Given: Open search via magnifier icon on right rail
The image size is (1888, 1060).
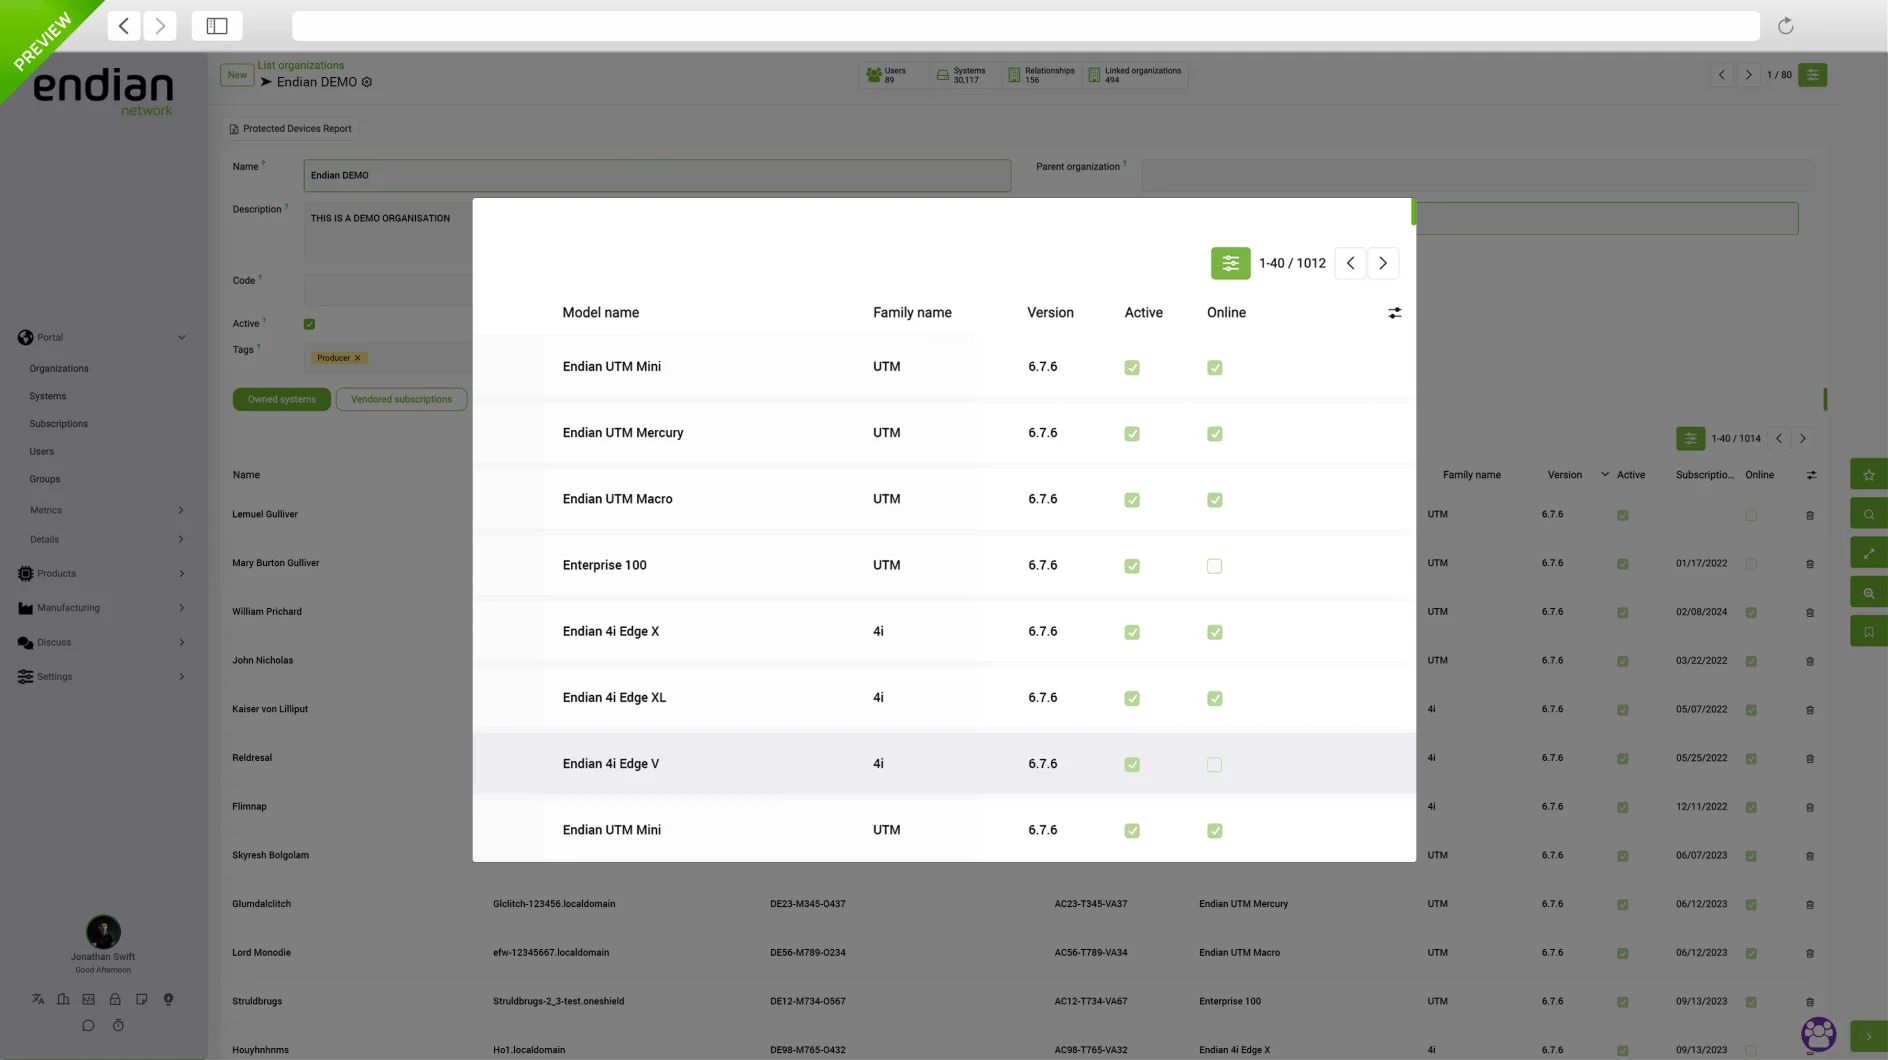Looking at the screenshot, I should point(1869,513).
